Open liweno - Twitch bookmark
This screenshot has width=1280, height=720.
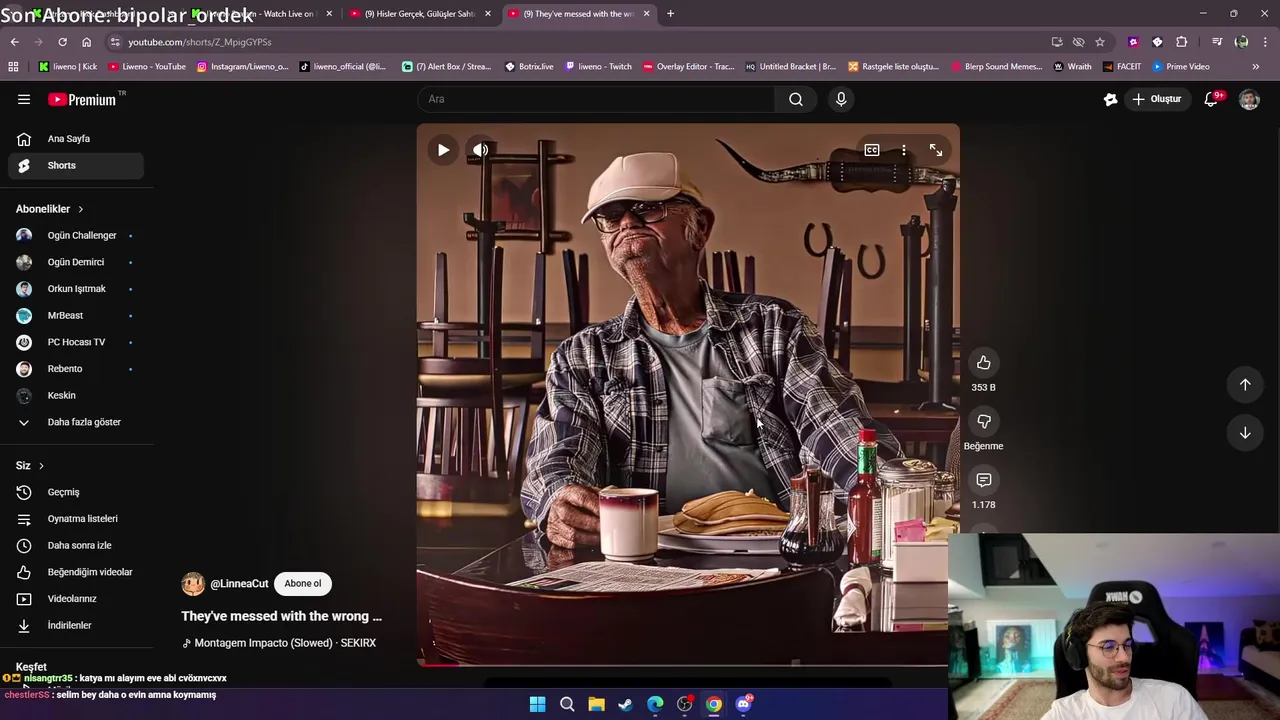[599, 67]
